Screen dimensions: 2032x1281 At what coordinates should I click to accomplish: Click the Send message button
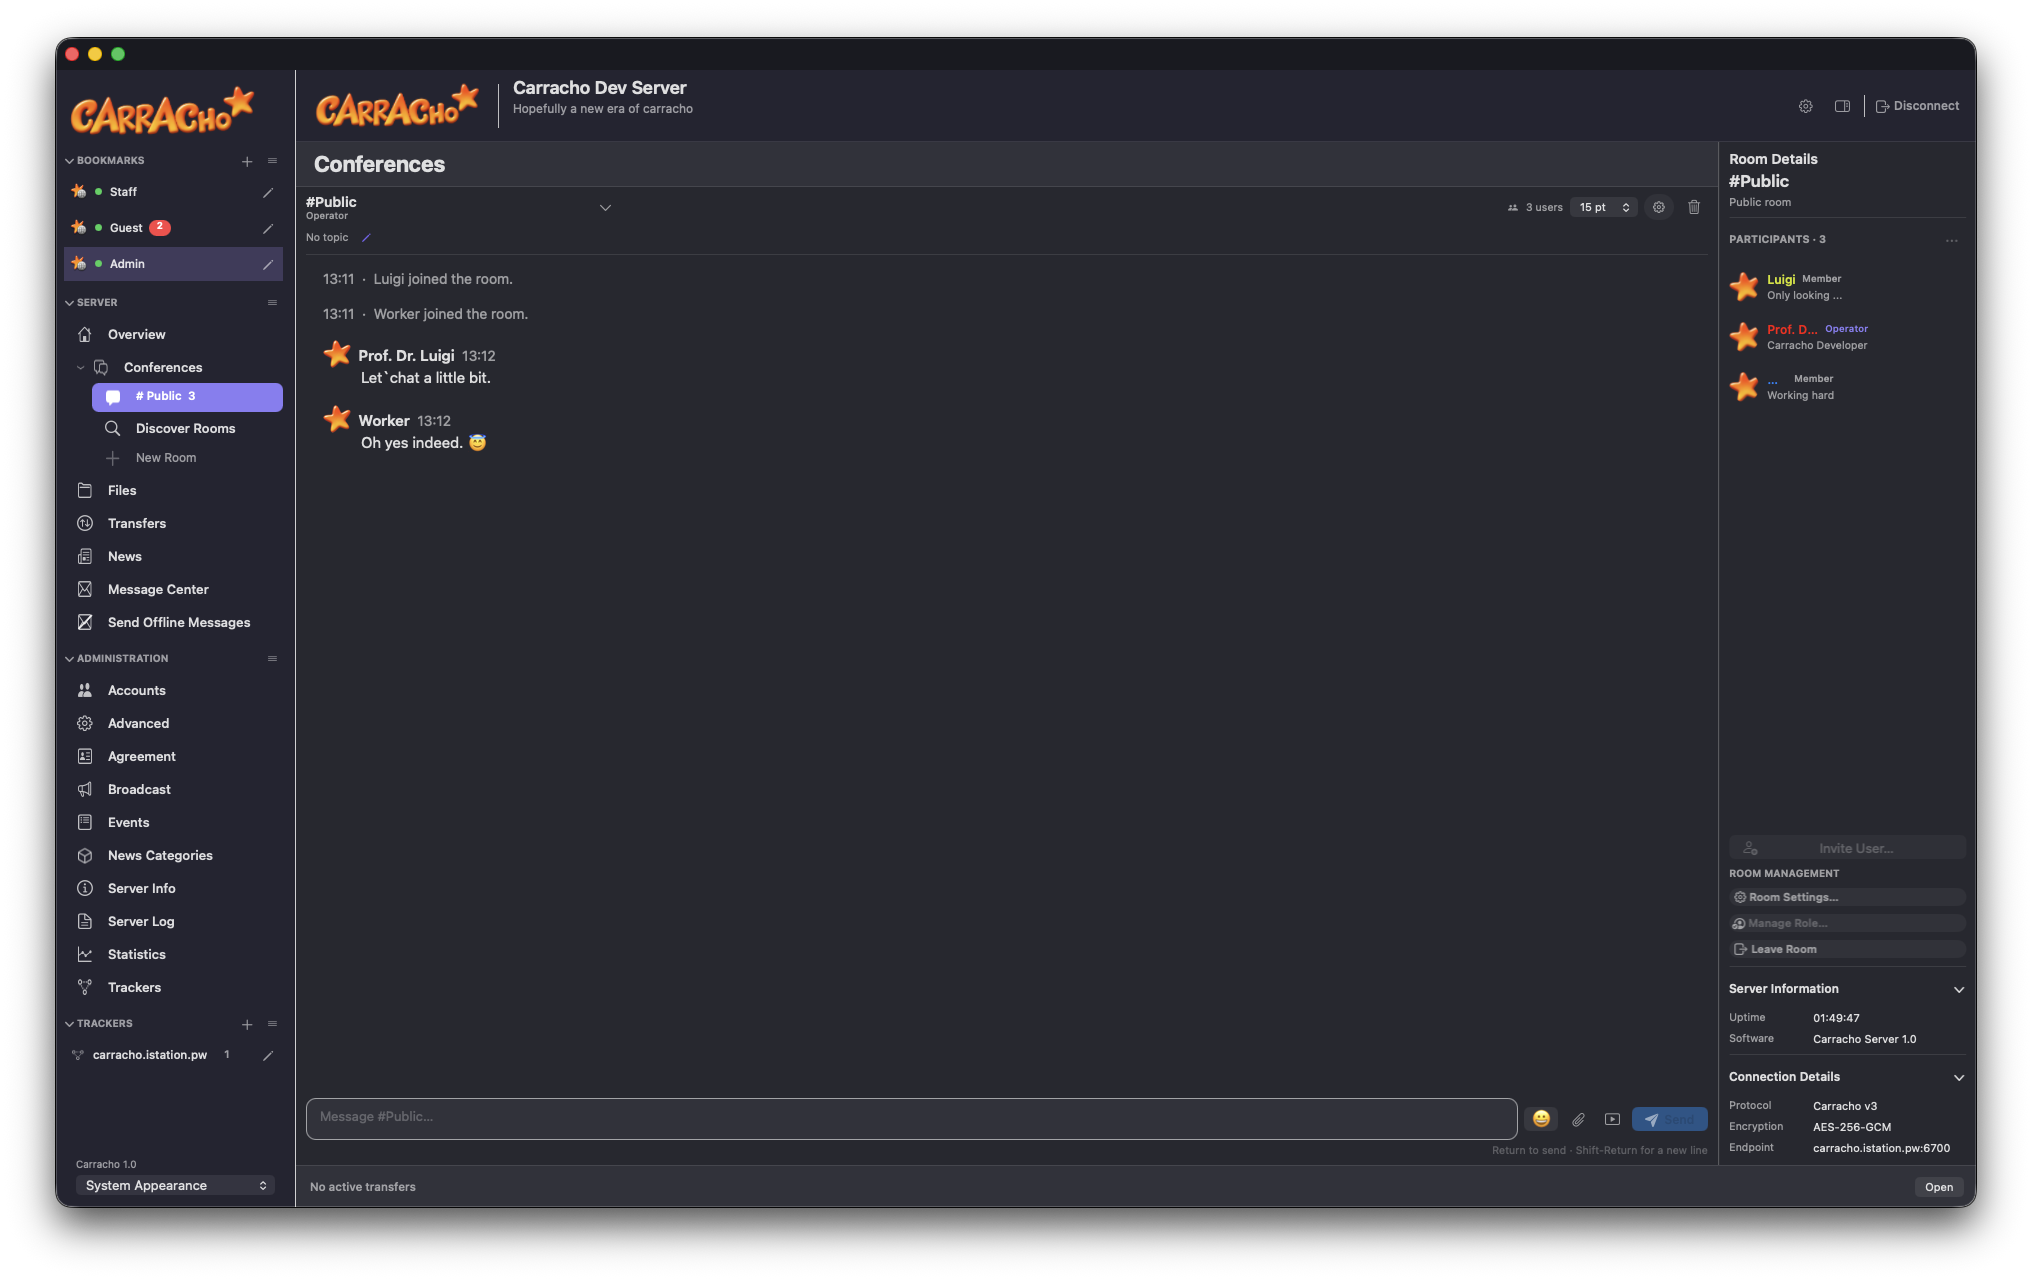pos(1669,1119)
